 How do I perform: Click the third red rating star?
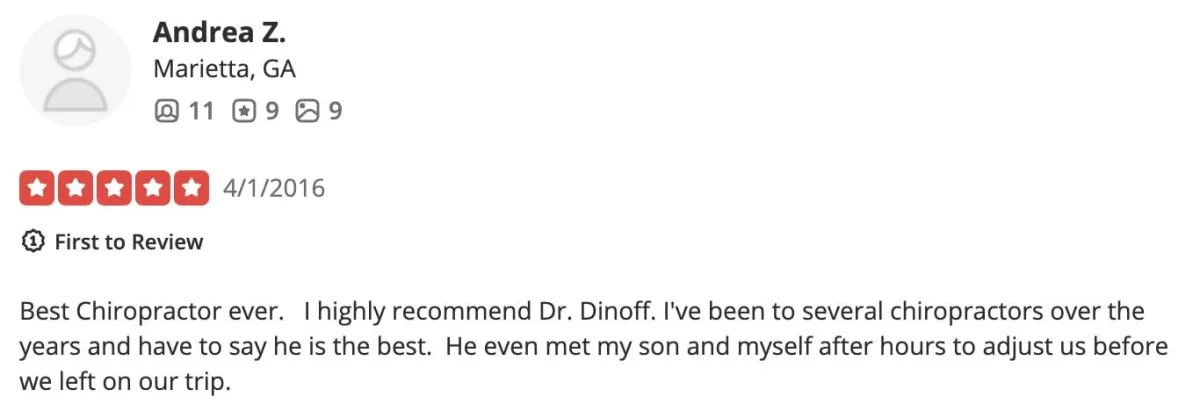coord(114,188)
